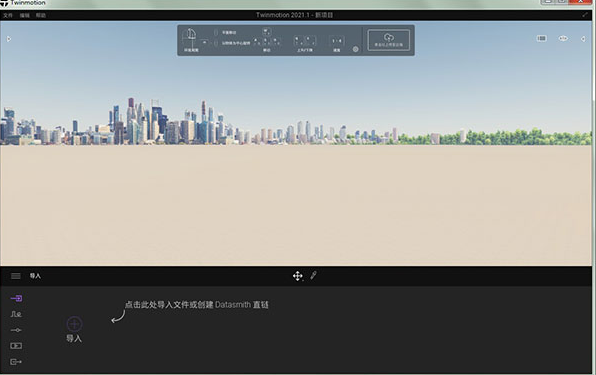
Task: Click the 1-4 speed keys icon
Action: pos(337,41)
